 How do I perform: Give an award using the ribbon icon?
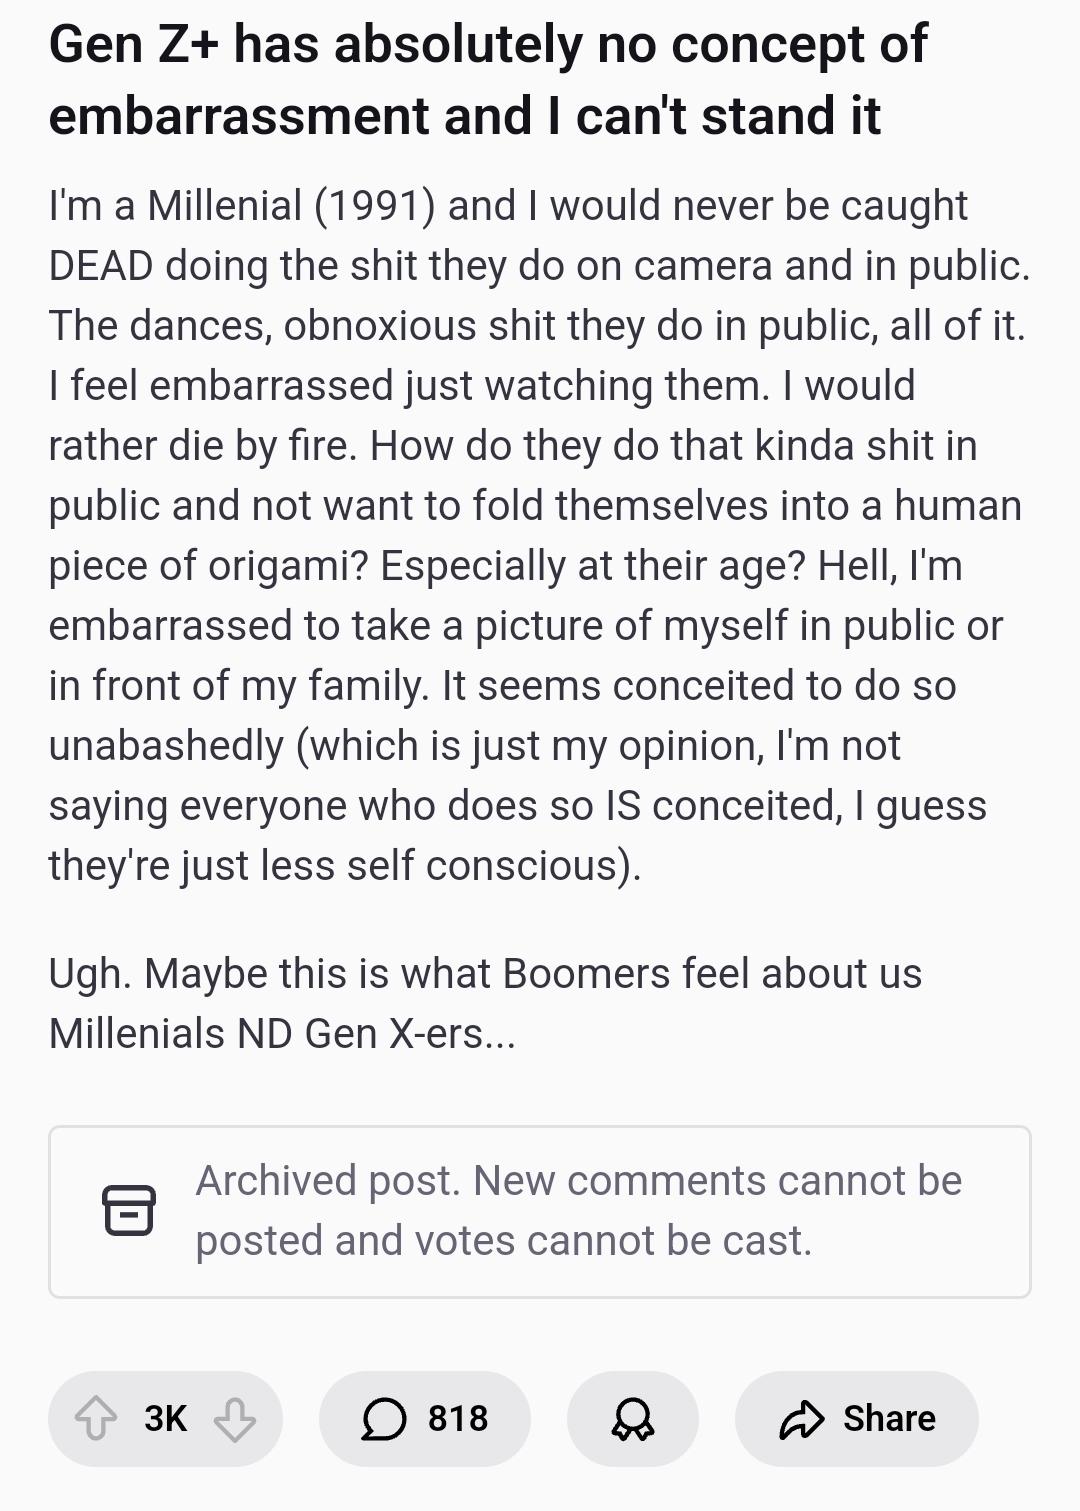click(632, 1418)
